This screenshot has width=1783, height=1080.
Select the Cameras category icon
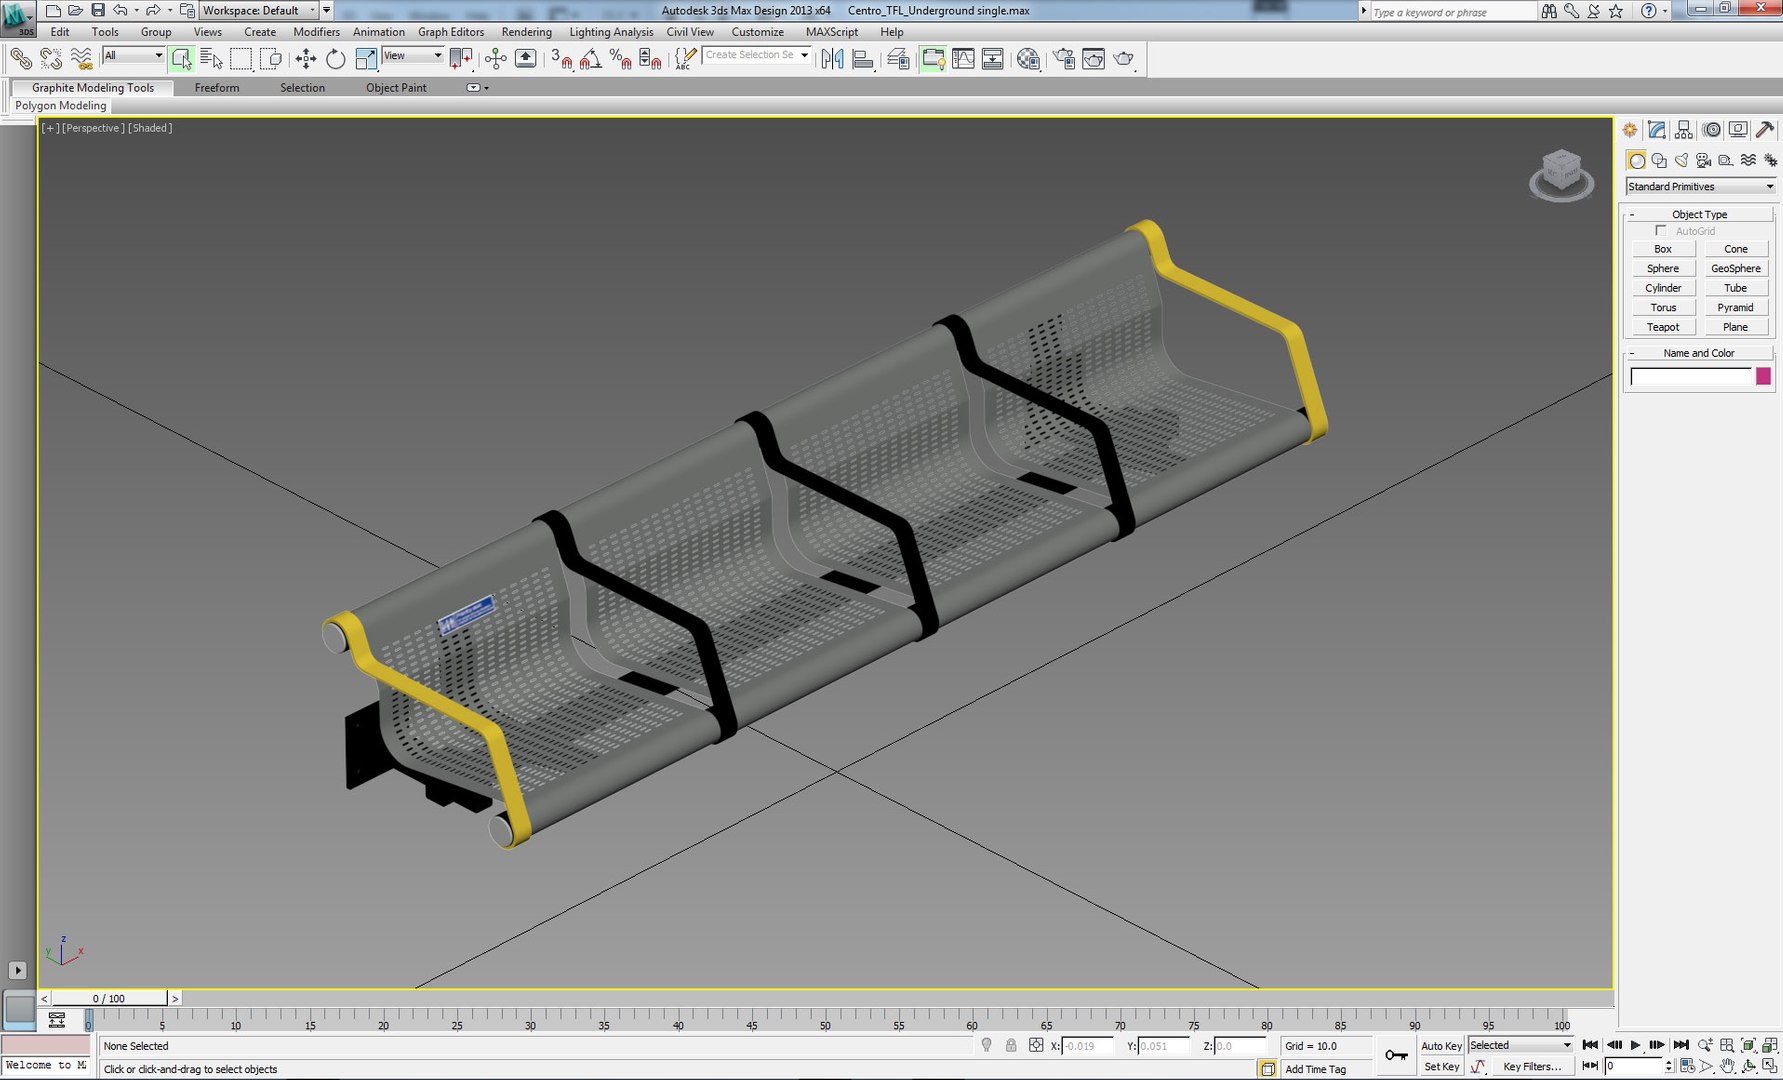click(1704, 160)
